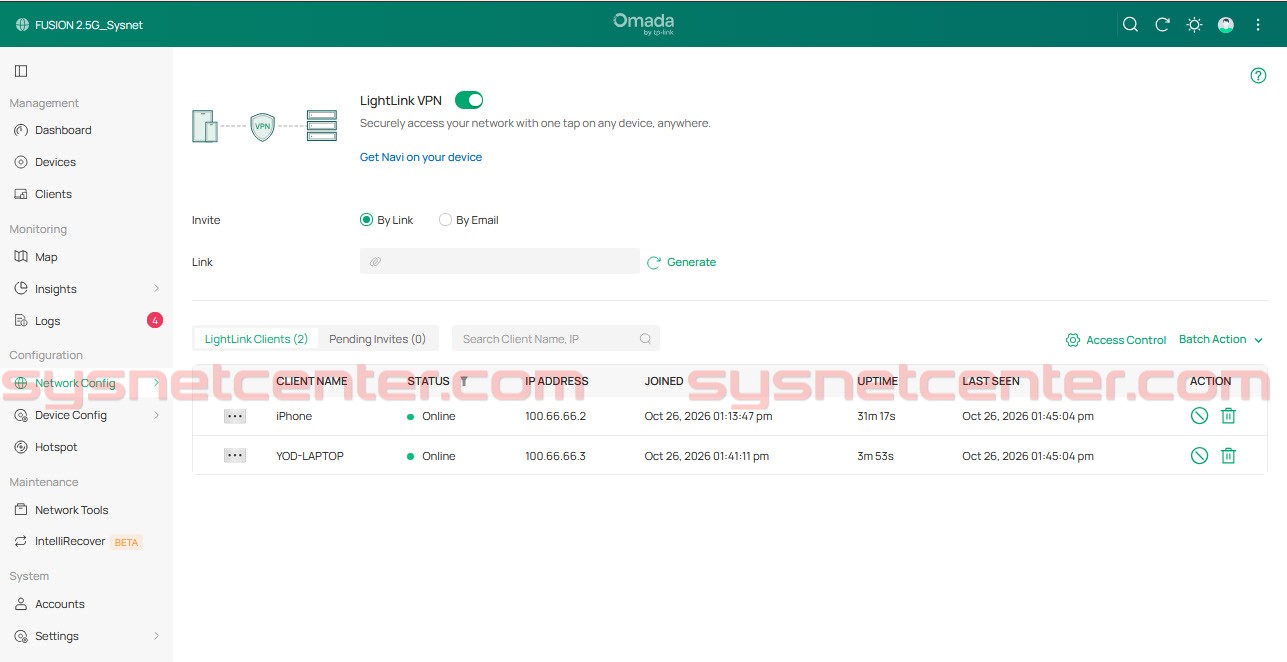Click the Status column filter icon
This screenshot has width=1287, height=662.
(464, 381)
